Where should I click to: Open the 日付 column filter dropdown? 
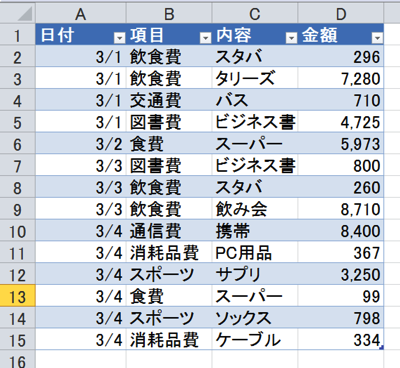(x=119, y=38)
